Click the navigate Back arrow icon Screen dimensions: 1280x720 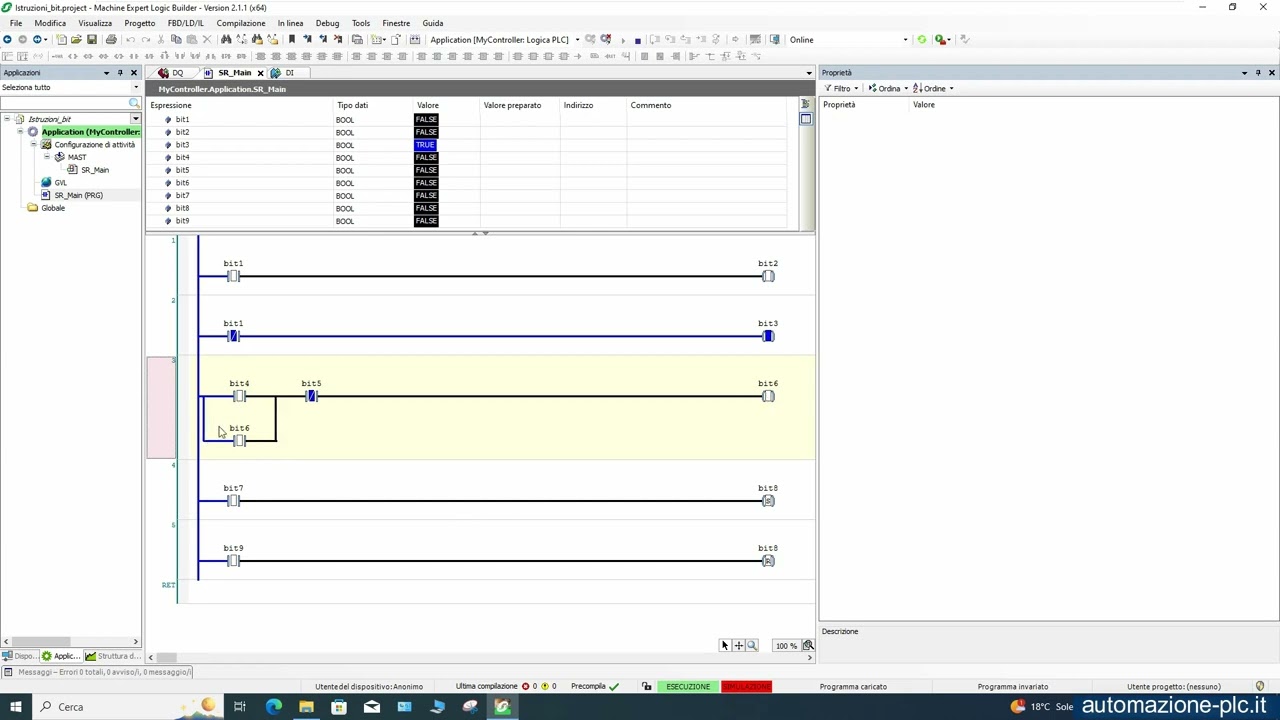[x=7, y=40]
